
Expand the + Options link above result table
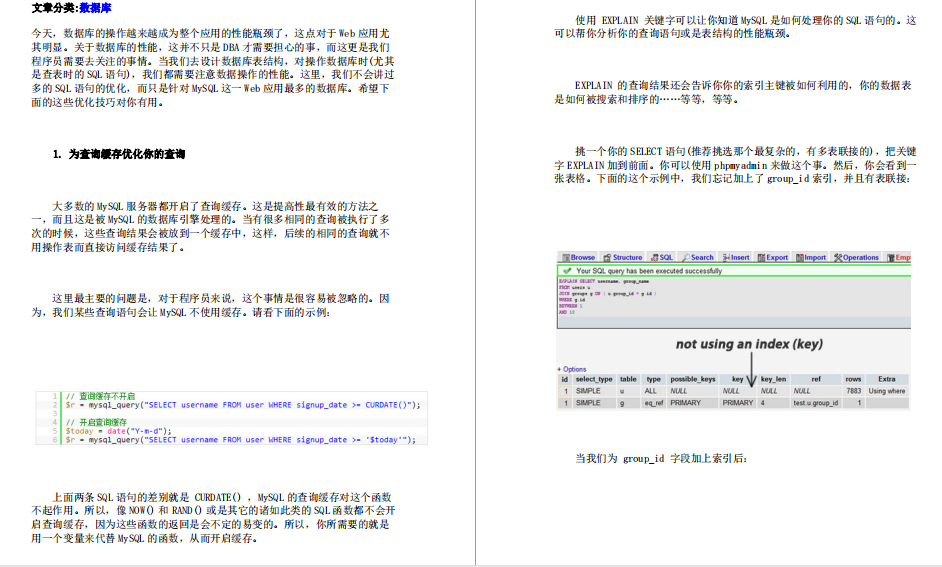pyautogui.click(x=571, y=369)
